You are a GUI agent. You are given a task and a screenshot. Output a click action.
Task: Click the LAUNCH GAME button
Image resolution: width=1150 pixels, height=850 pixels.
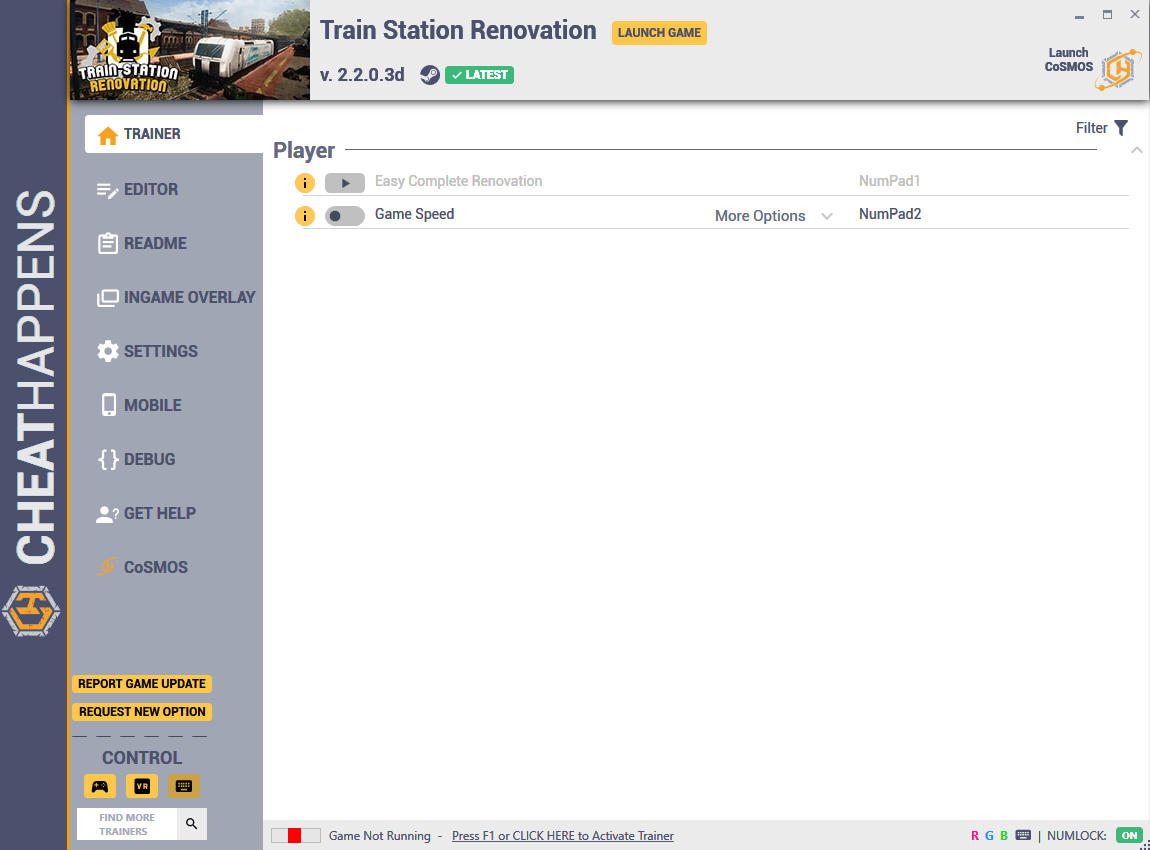point(659,33)
